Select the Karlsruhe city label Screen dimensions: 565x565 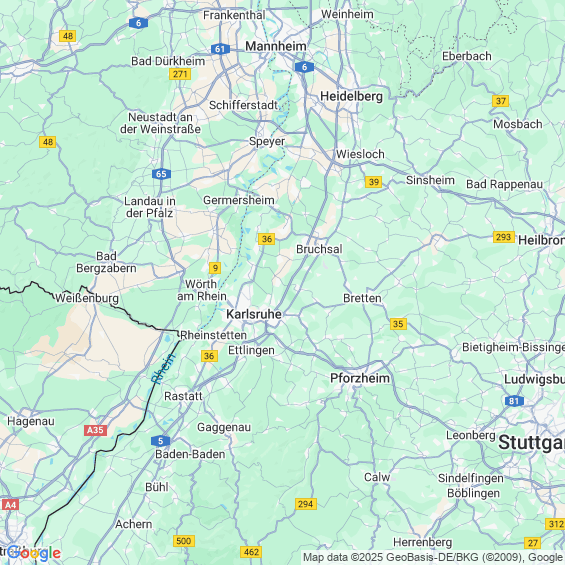click(x=254, y=314)
